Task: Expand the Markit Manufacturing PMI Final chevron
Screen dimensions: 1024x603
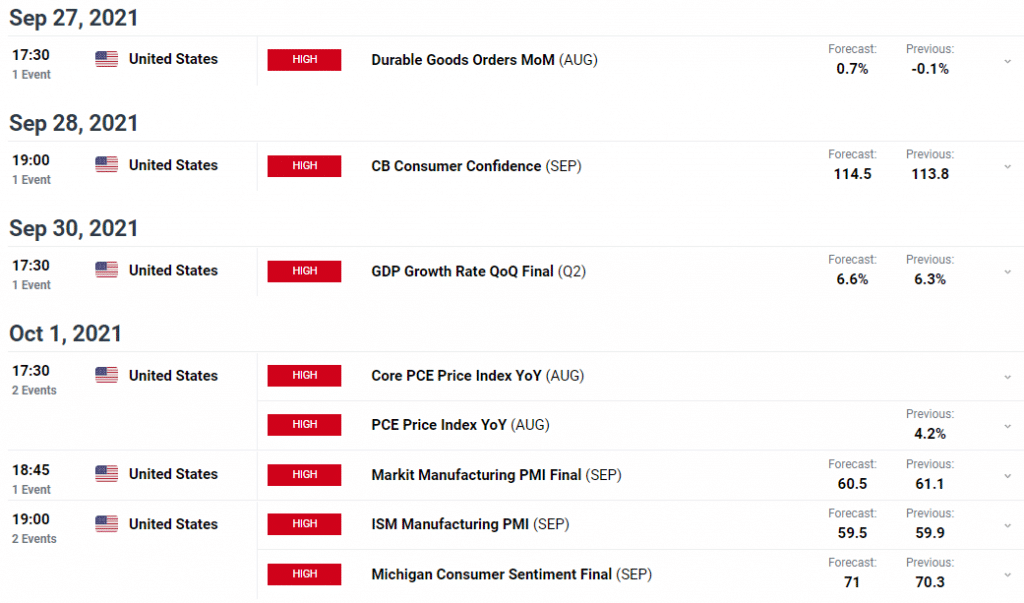Action: point(1008,476)
